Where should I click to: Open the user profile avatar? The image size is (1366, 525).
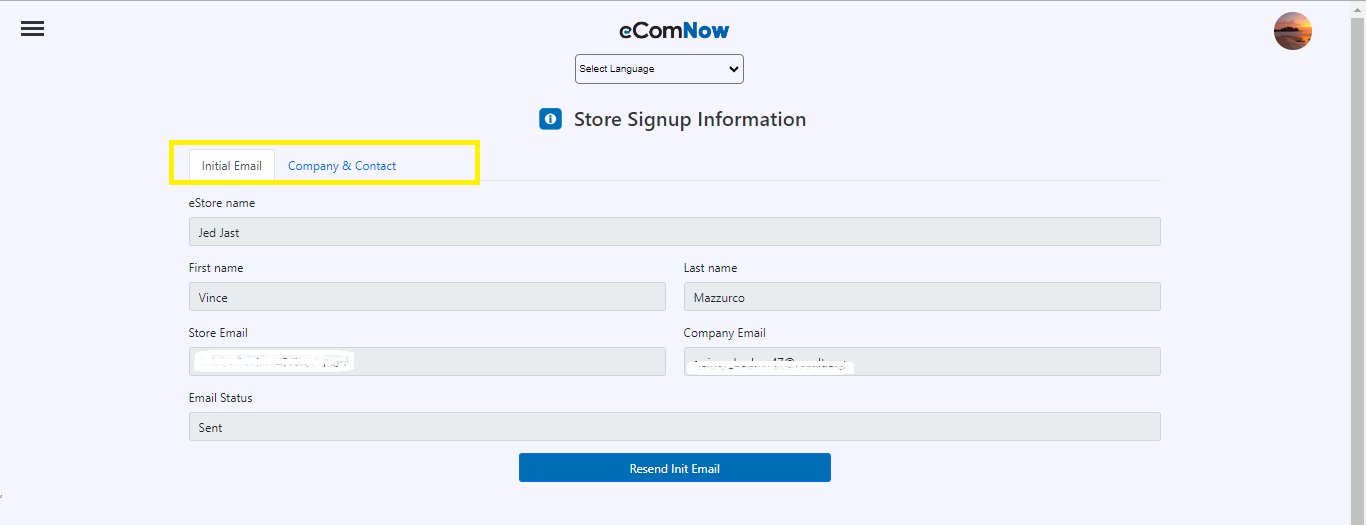click(x=1292, y=31)
